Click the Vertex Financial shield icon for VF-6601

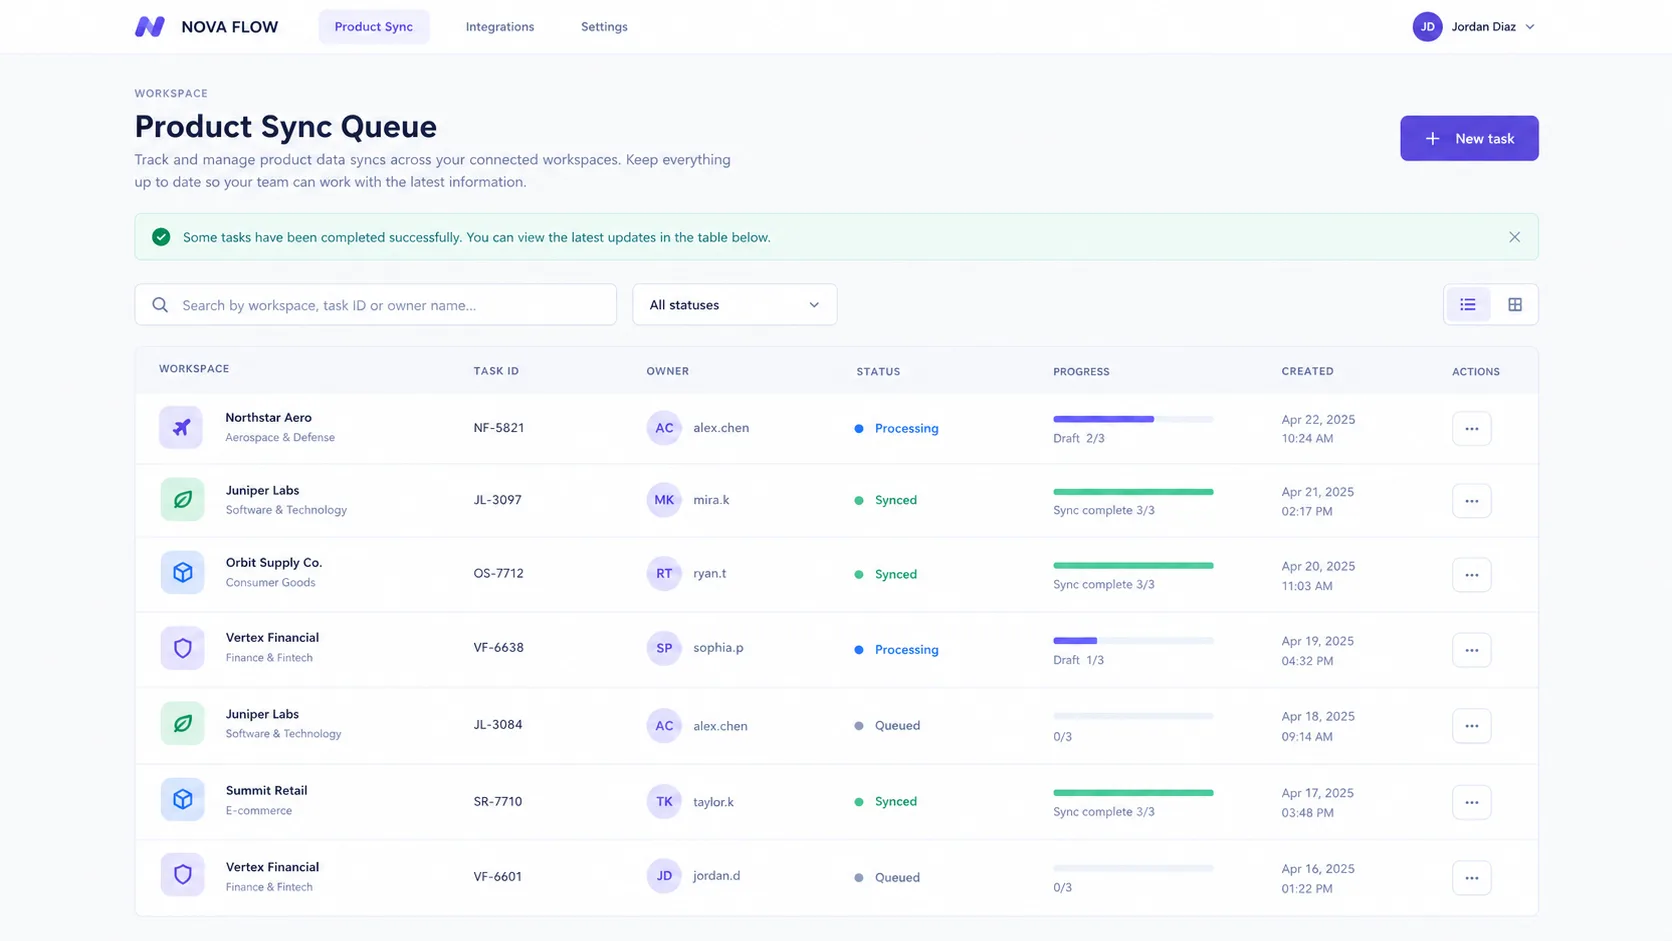tap(182, 875)
